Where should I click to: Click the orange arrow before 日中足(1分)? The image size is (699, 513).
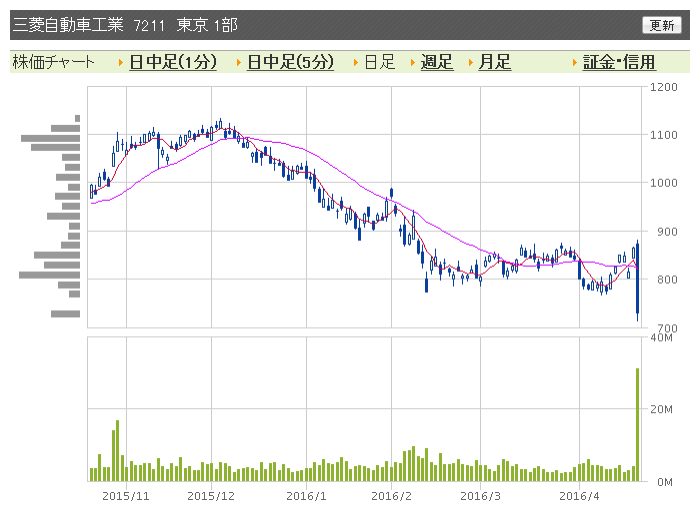coord(120,62)
